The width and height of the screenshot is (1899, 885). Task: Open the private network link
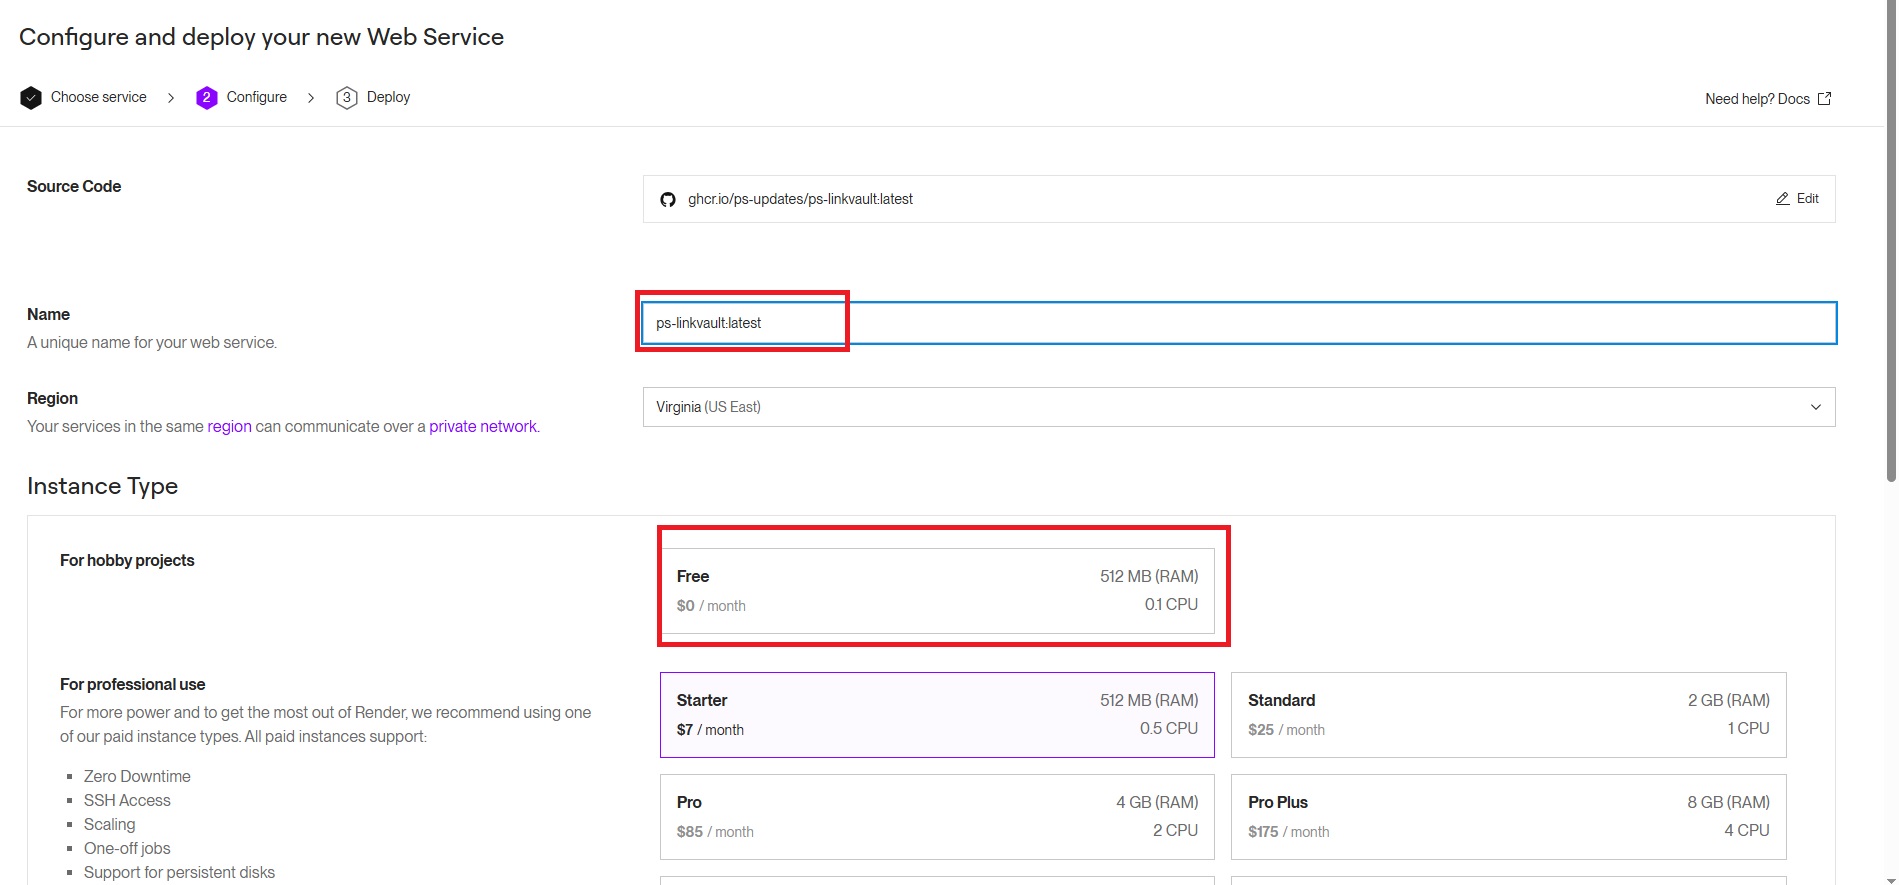[x=483, y=426]
